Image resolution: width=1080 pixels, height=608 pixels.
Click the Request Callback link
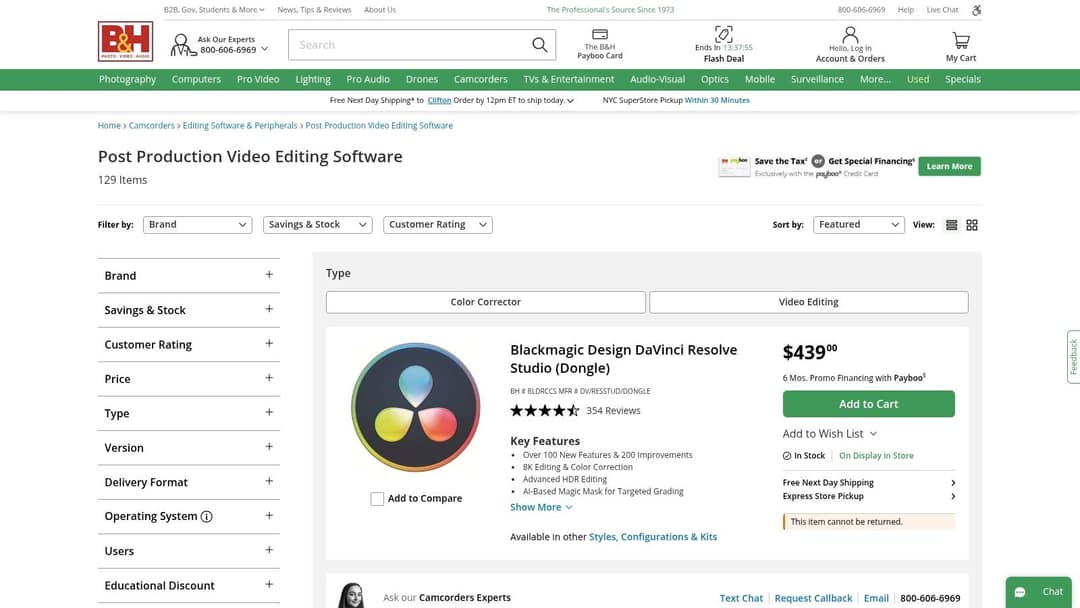813,598
